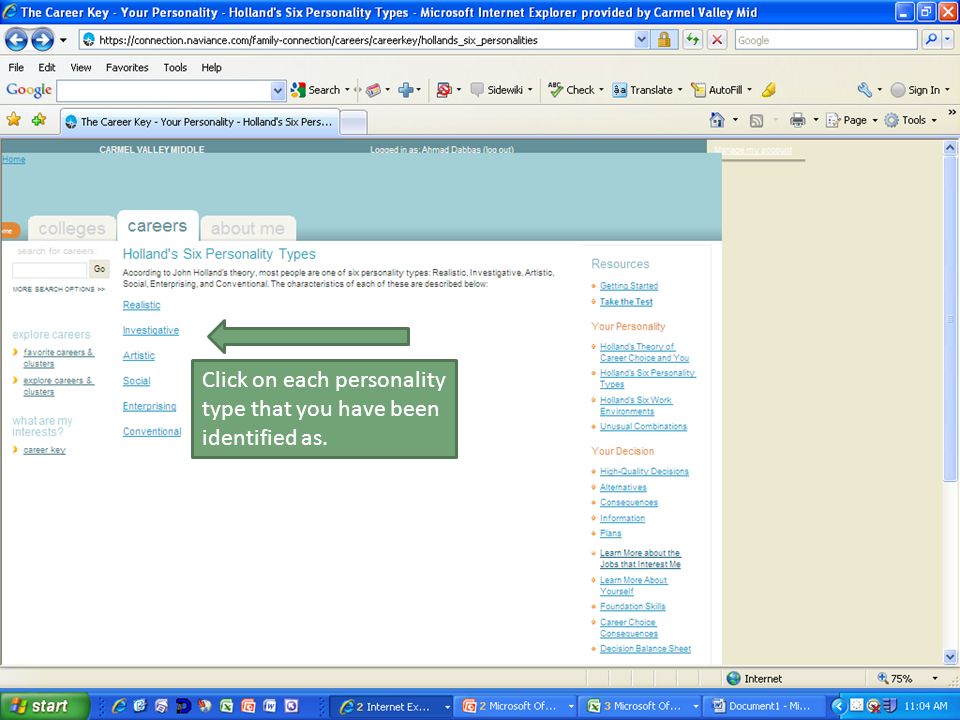Click the empty new browser tab button
960x720 pixels.
coord(353,122)
